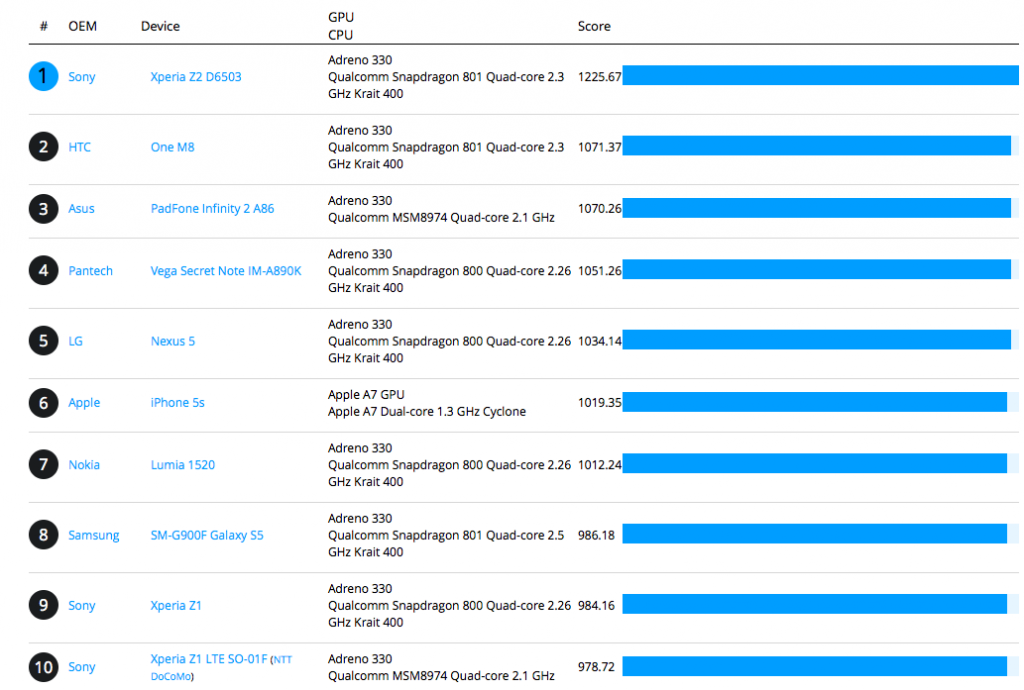Click the Score column header
The image size is (1024, 690).
click(x=594, y=26)
